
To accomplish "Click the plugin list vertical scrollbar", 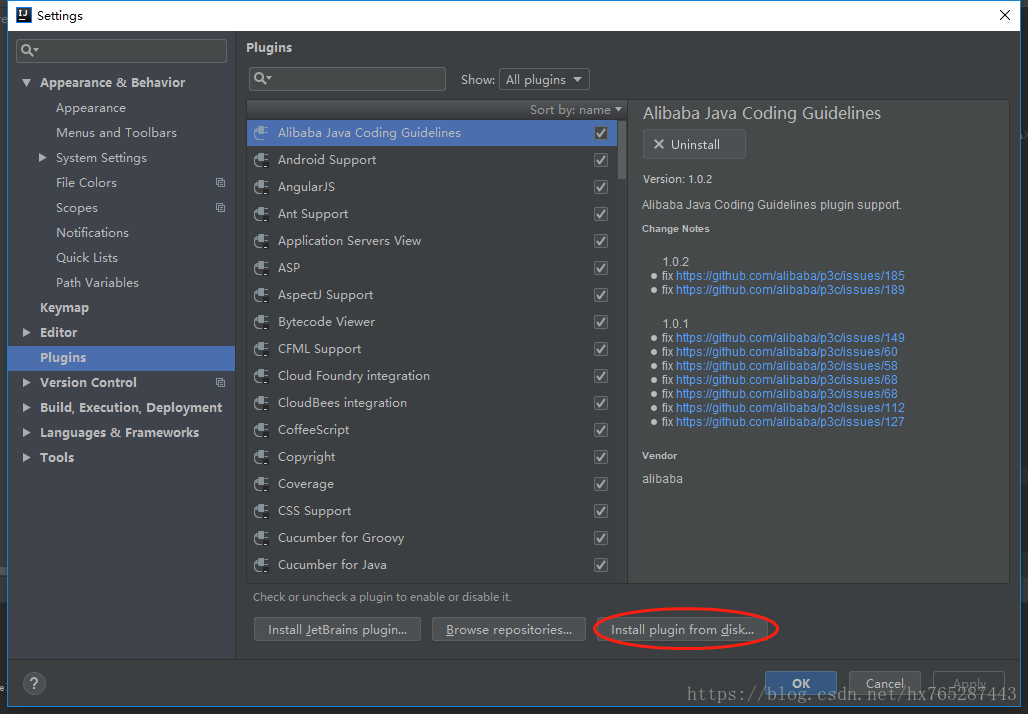I will (622, 148).
